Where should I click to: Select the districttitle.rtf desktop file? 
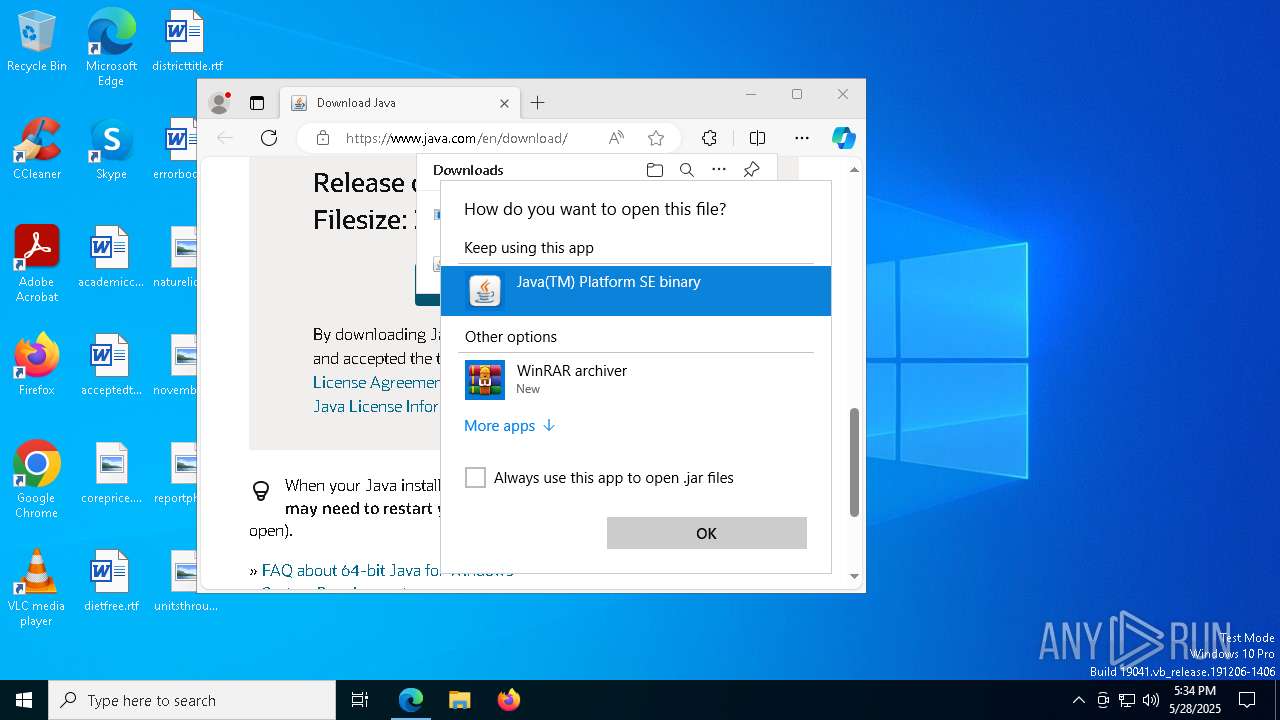(x=187, y=42)
